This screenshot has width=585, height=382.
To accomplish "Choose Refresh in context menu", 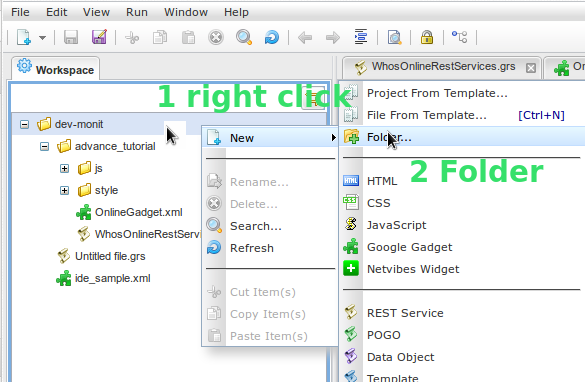I will click(270, 248).
